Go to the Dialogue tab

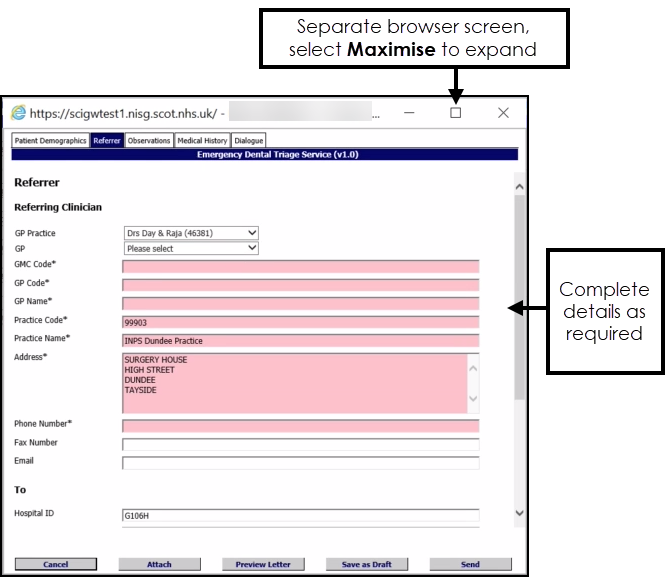coord(248,141)
